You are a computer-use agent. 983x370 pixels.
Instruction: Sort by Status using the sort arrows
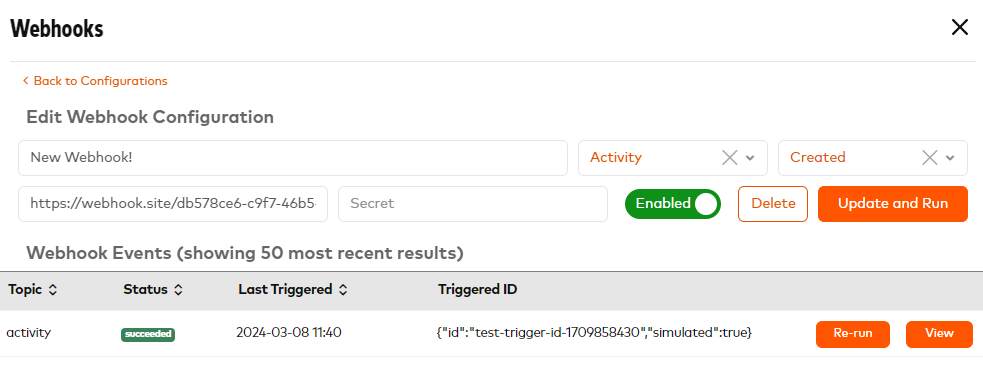click(178, 290)
